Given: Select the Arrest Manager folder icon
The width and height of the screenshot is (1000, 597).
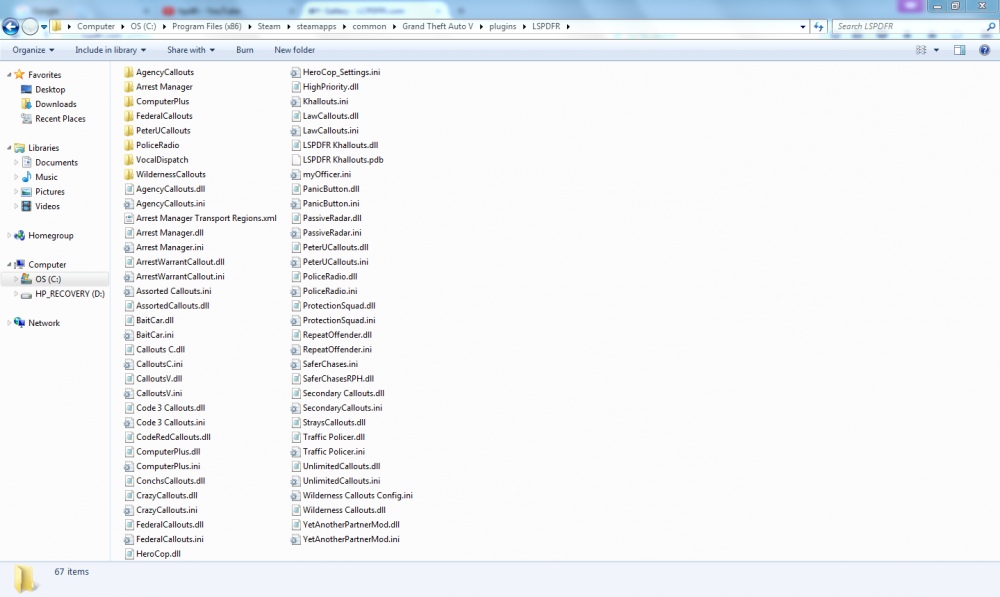Looking at the screenshot, I should [x=129, y=87].
